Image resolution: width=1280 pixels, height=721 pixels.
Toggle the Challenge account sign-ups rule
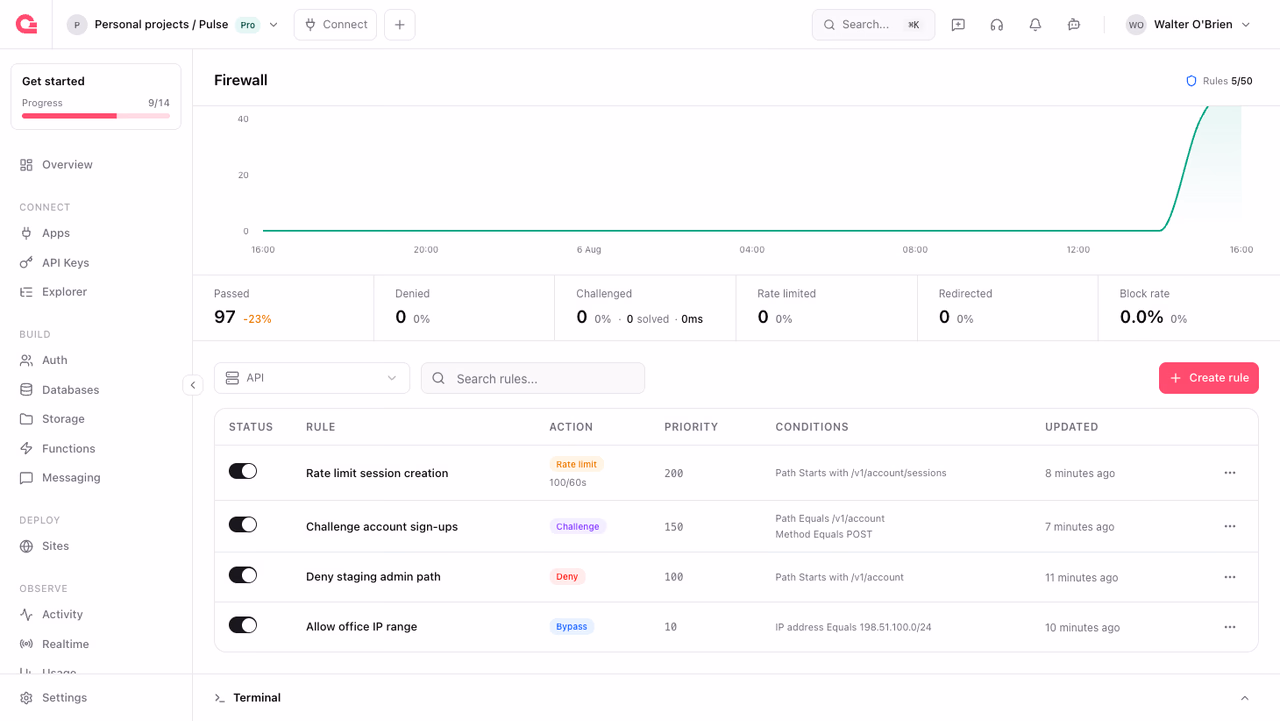[x=243, y=525]
